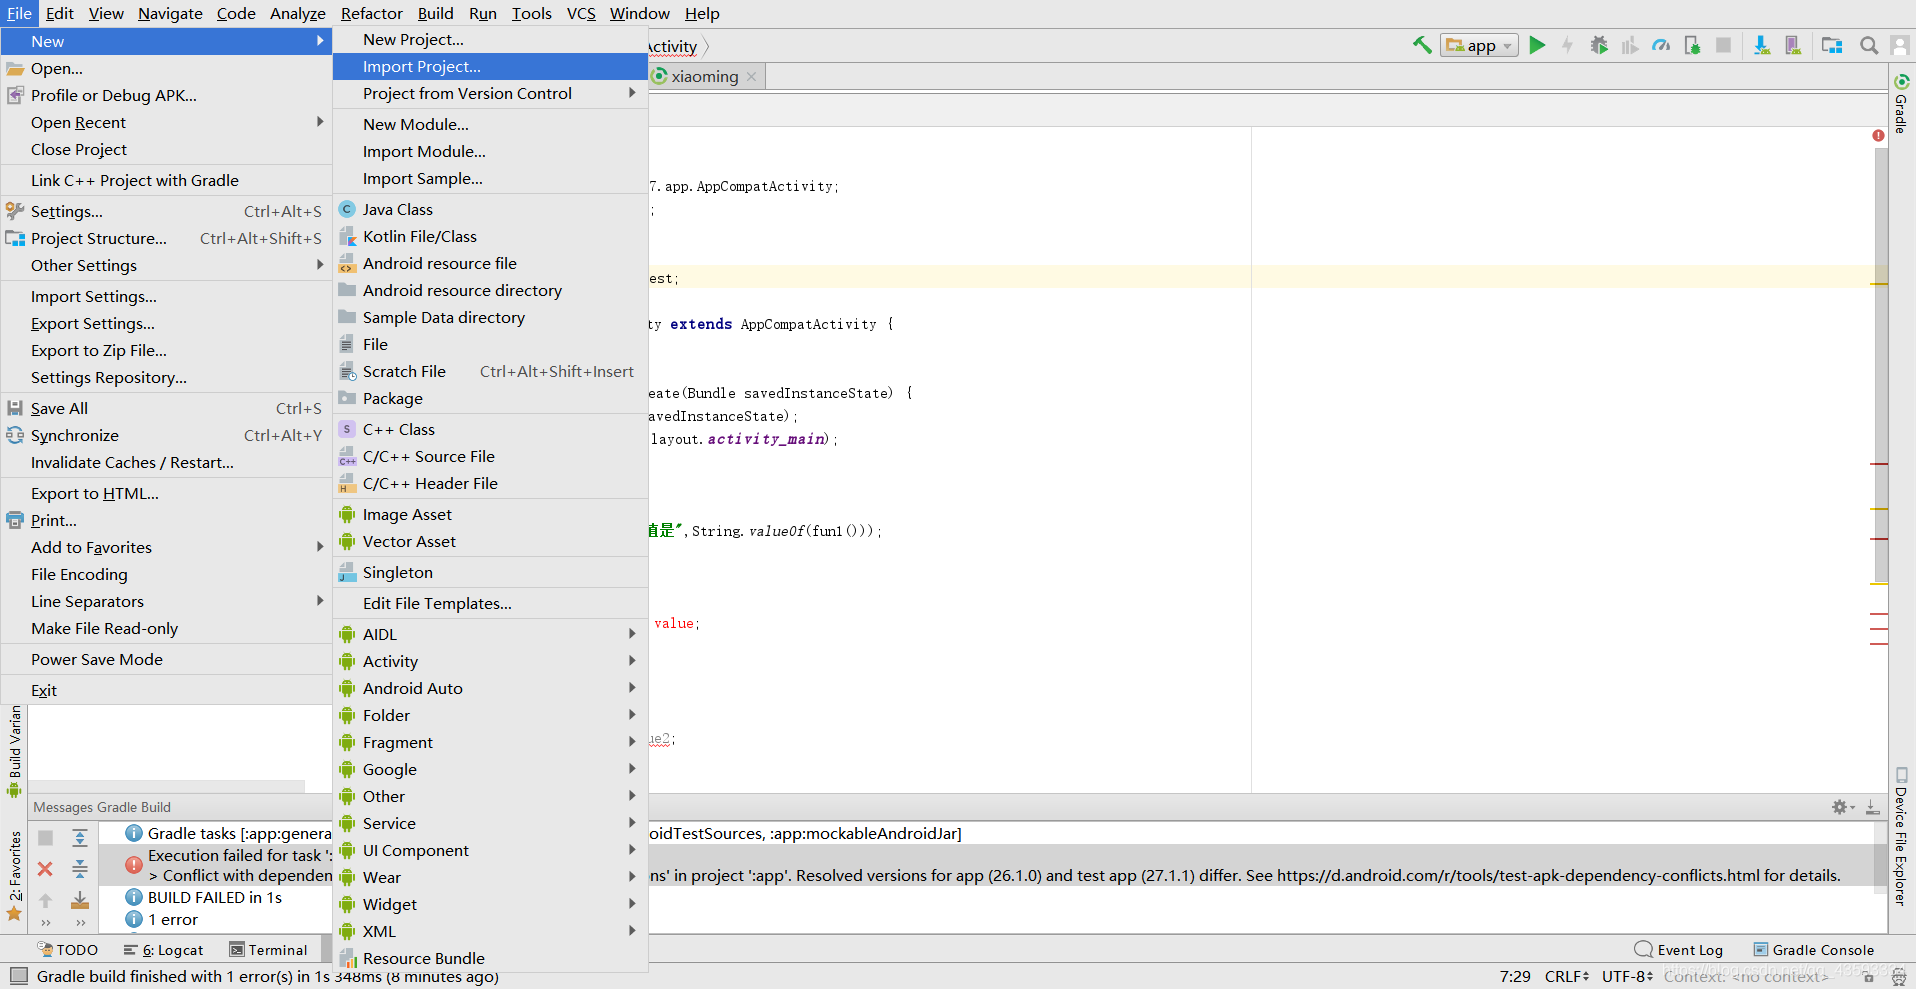
Task: Expand the AIDL submenu
Action: tap(490, 634)
